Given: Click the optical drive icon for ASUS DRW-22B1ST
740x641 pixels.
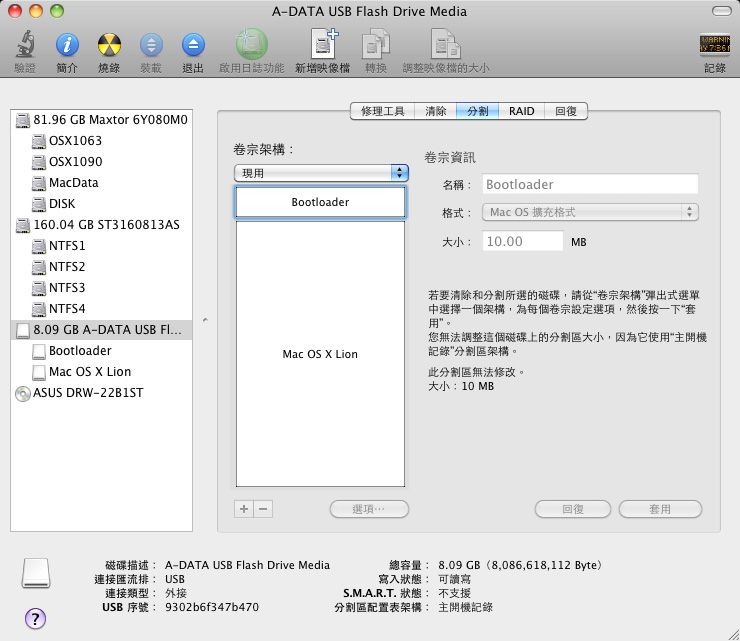Looking at the screenshot, I should click(x=23, y=393).
